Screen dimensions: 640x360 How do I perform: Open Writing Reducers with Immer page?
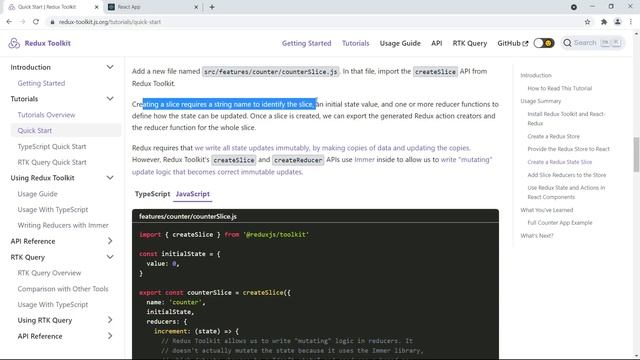pos(63,225)
